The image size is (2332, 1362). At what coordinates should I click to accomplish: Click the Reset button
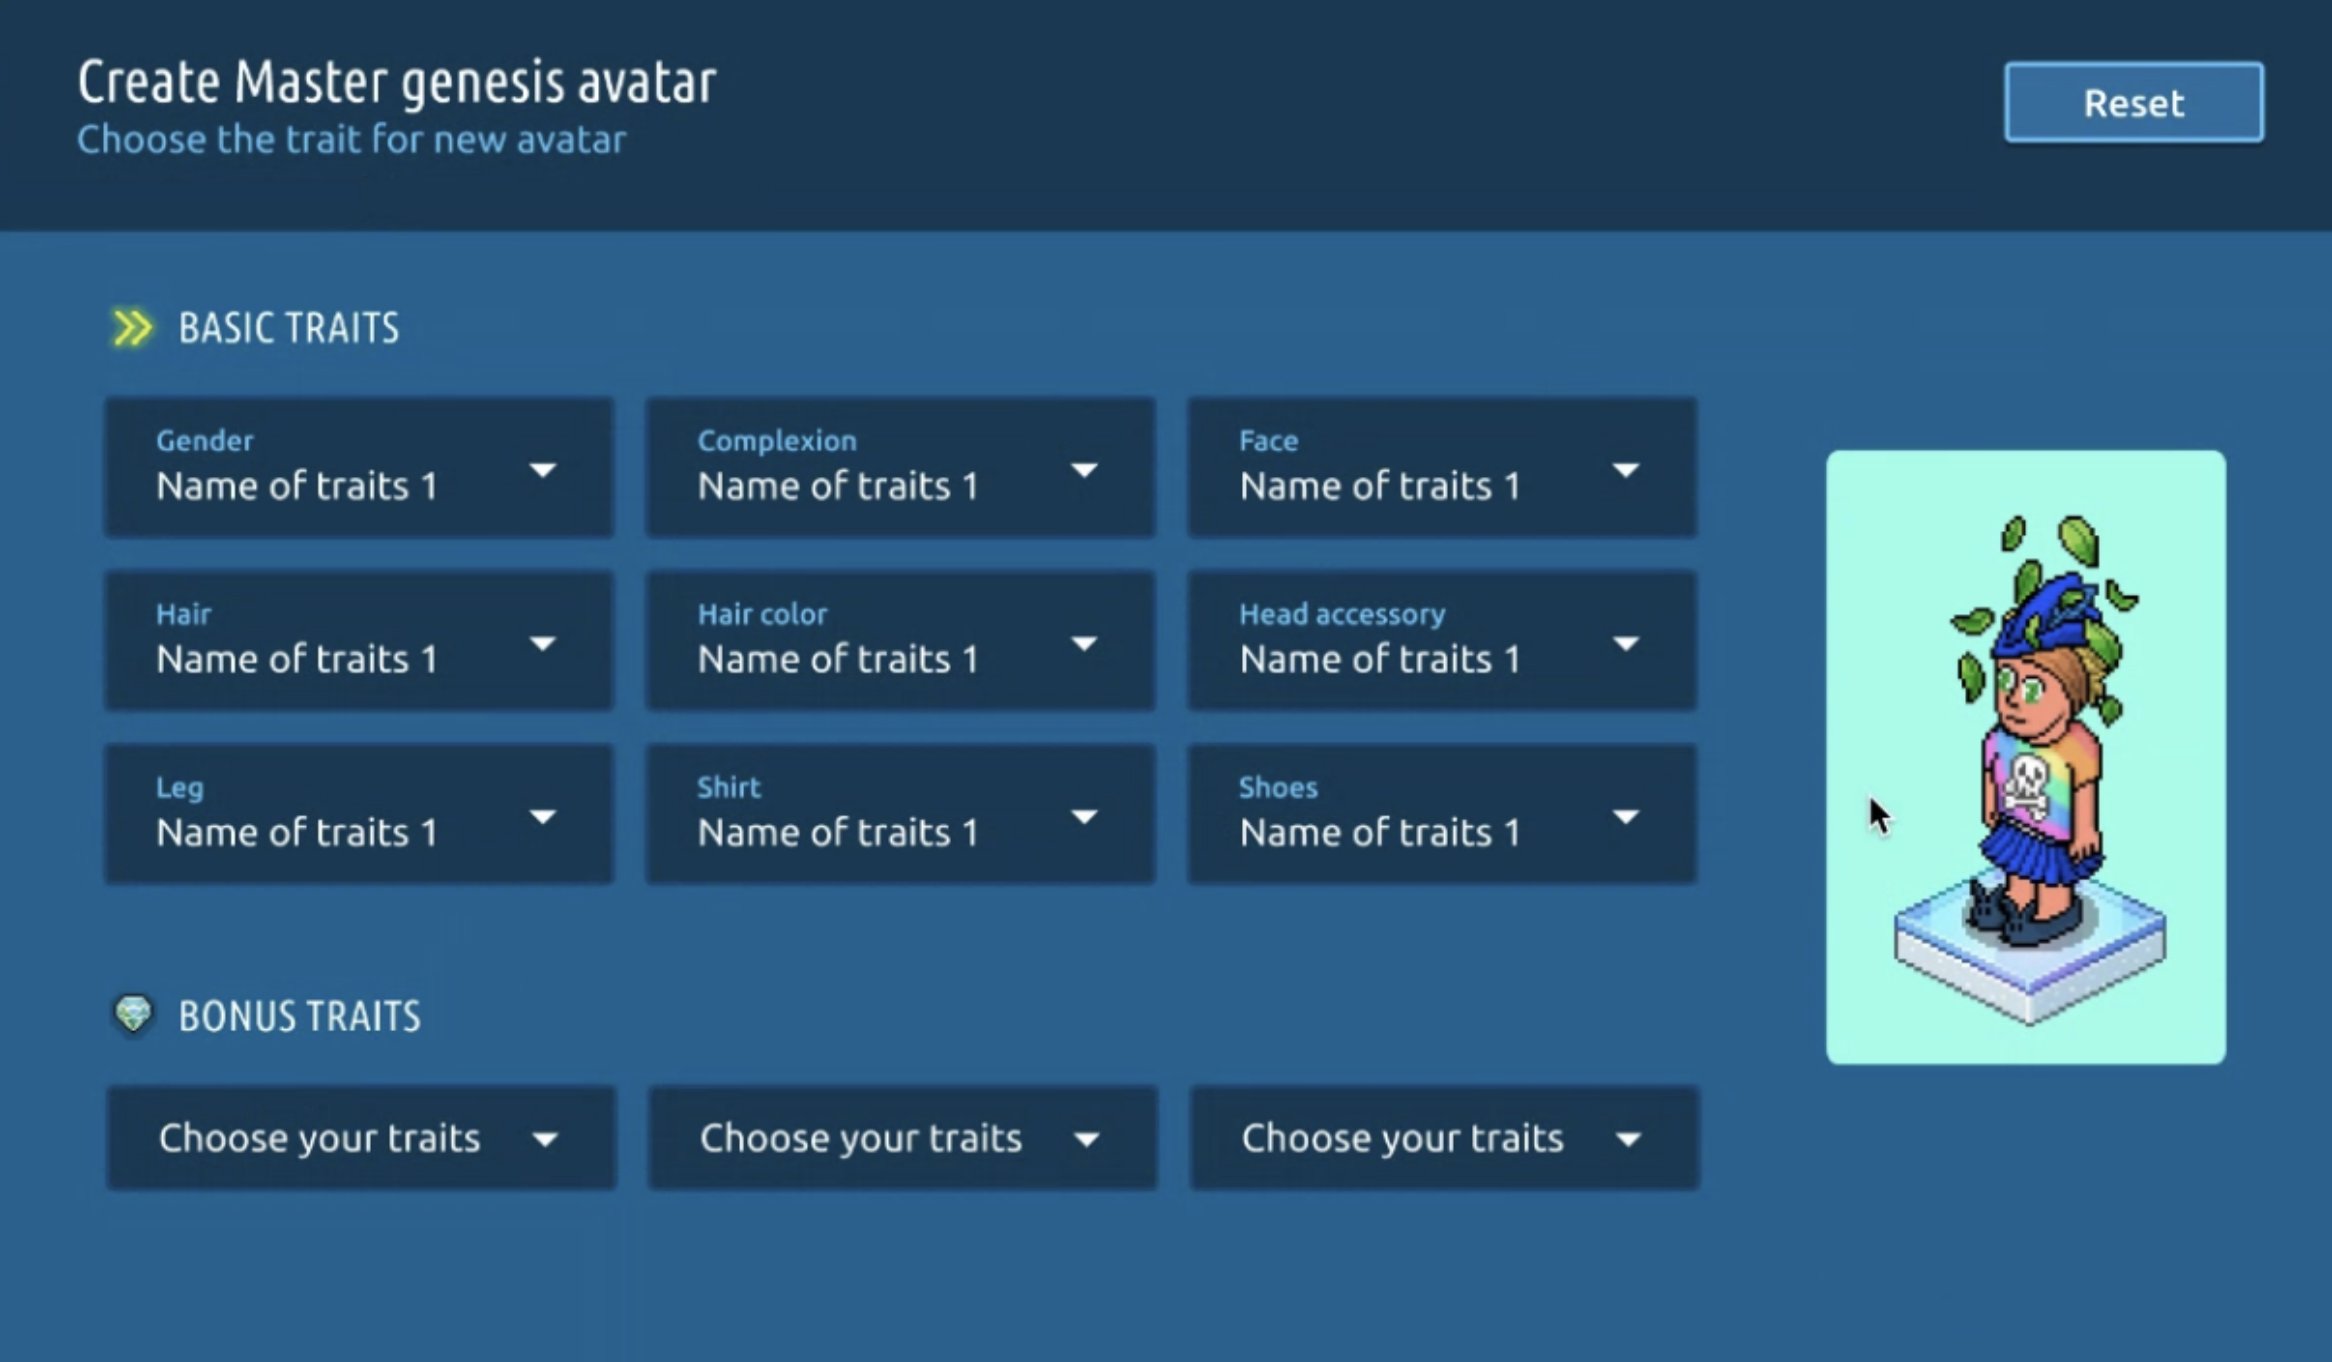[2134, 101]
